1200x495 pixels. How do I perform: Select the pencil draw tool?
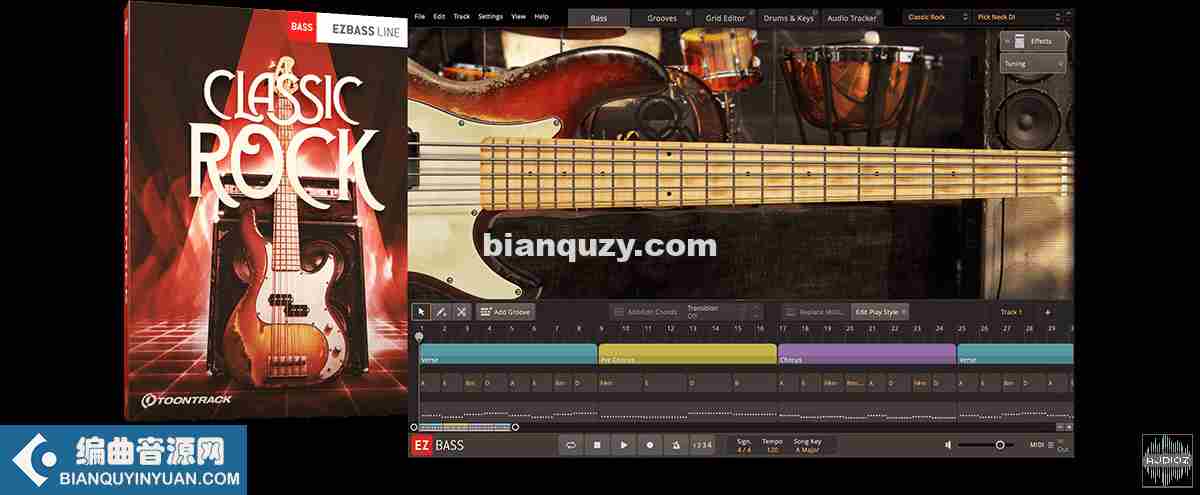click(x=441, y=312)
